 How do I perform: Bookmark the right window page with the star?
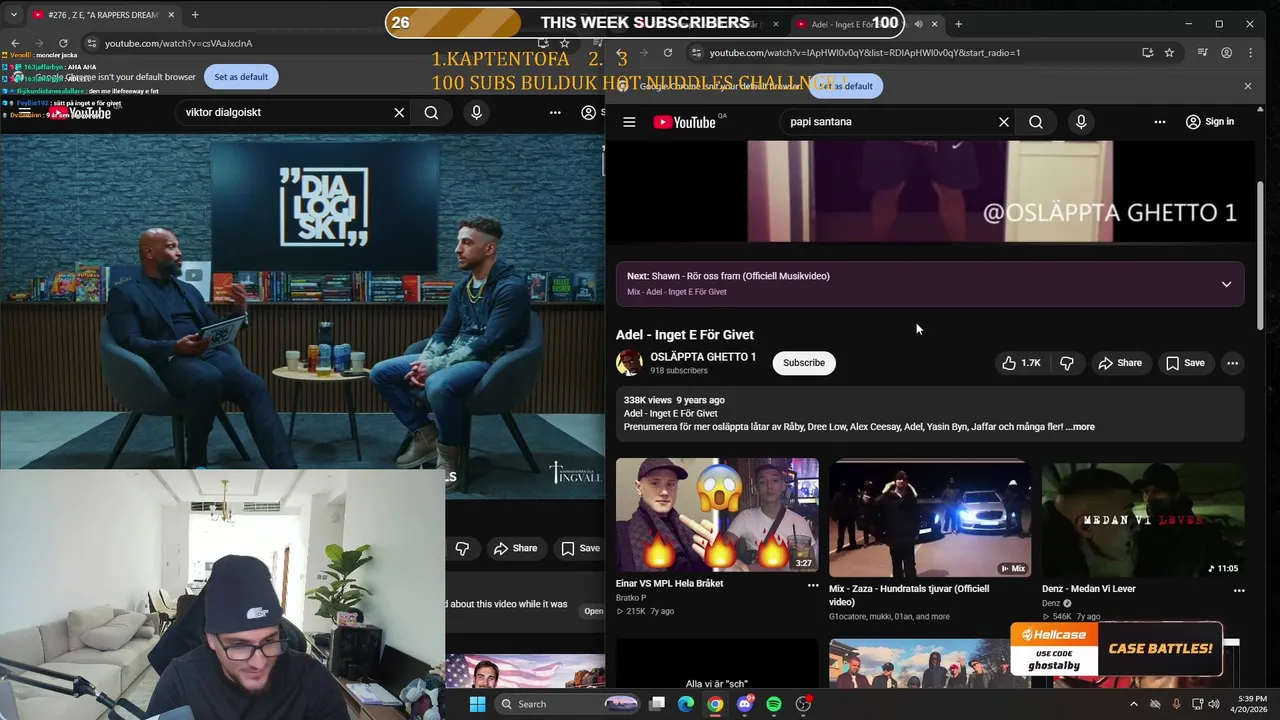point(1169,53)
